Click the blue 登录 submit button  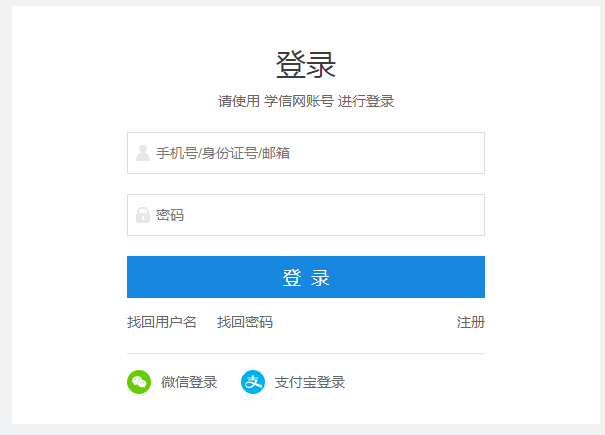coord(306,277)
